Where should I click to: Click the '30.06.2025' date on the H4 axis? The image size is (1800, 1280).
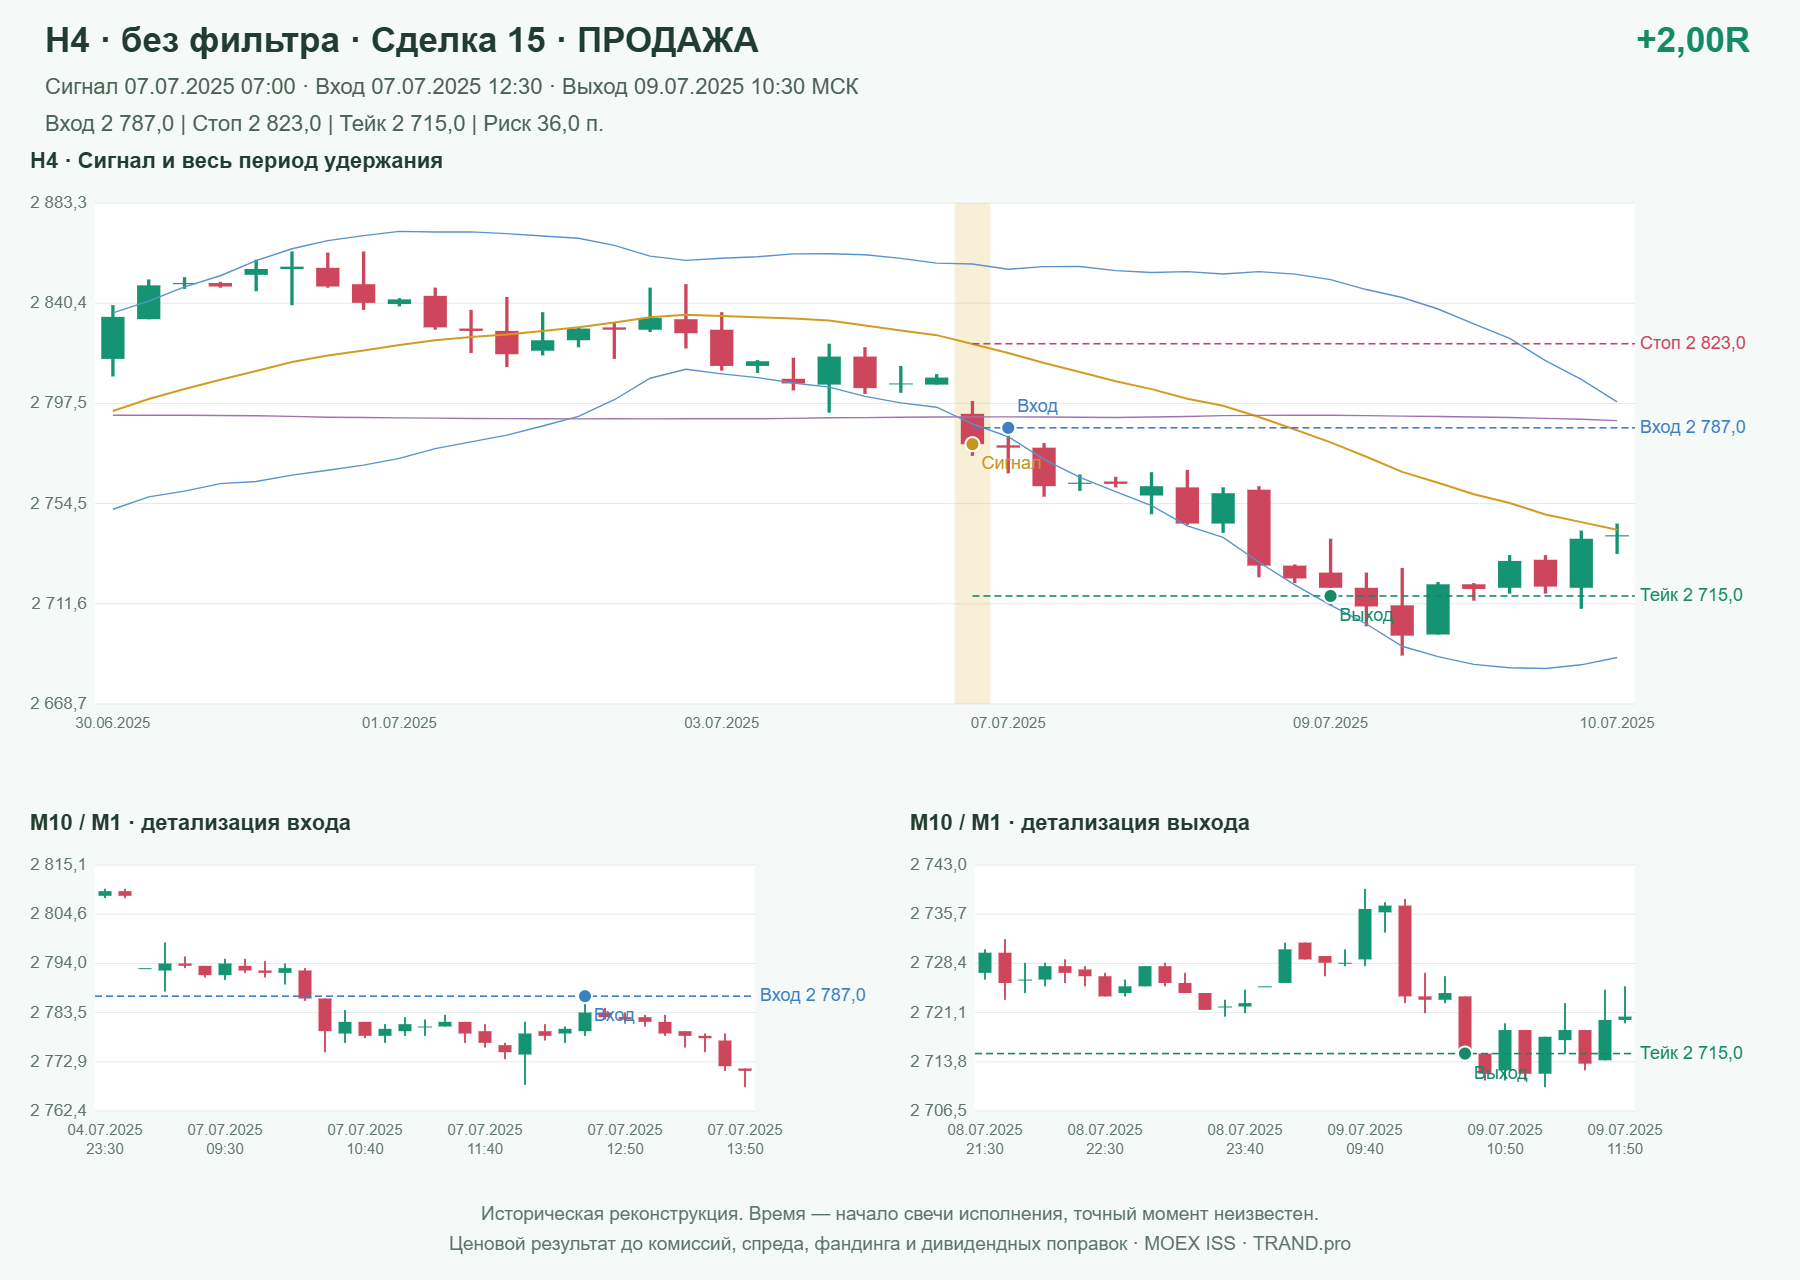(113, 723)
